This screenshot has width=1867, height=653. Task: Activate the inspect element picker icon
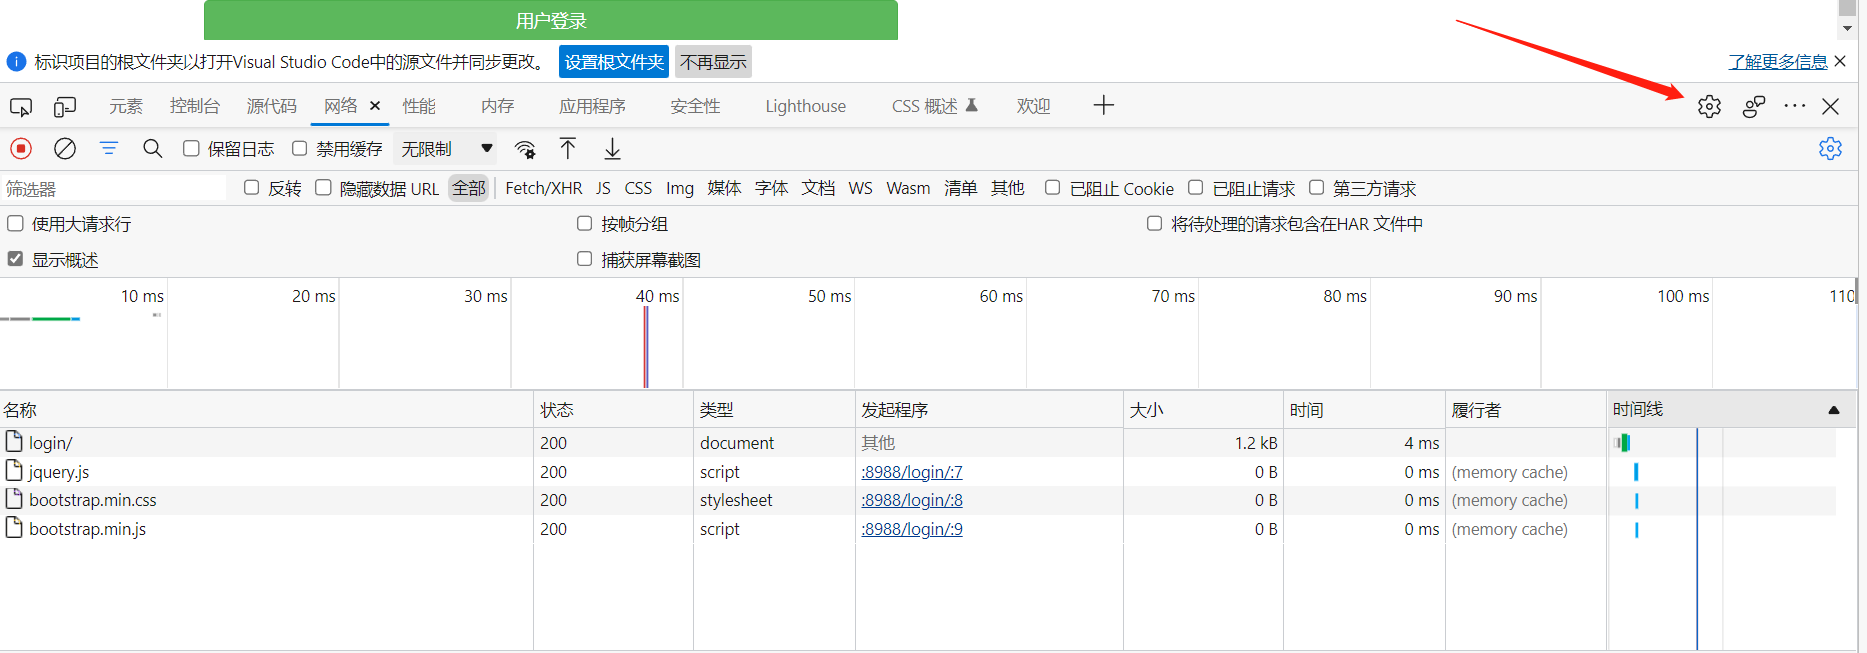point(21,107)
